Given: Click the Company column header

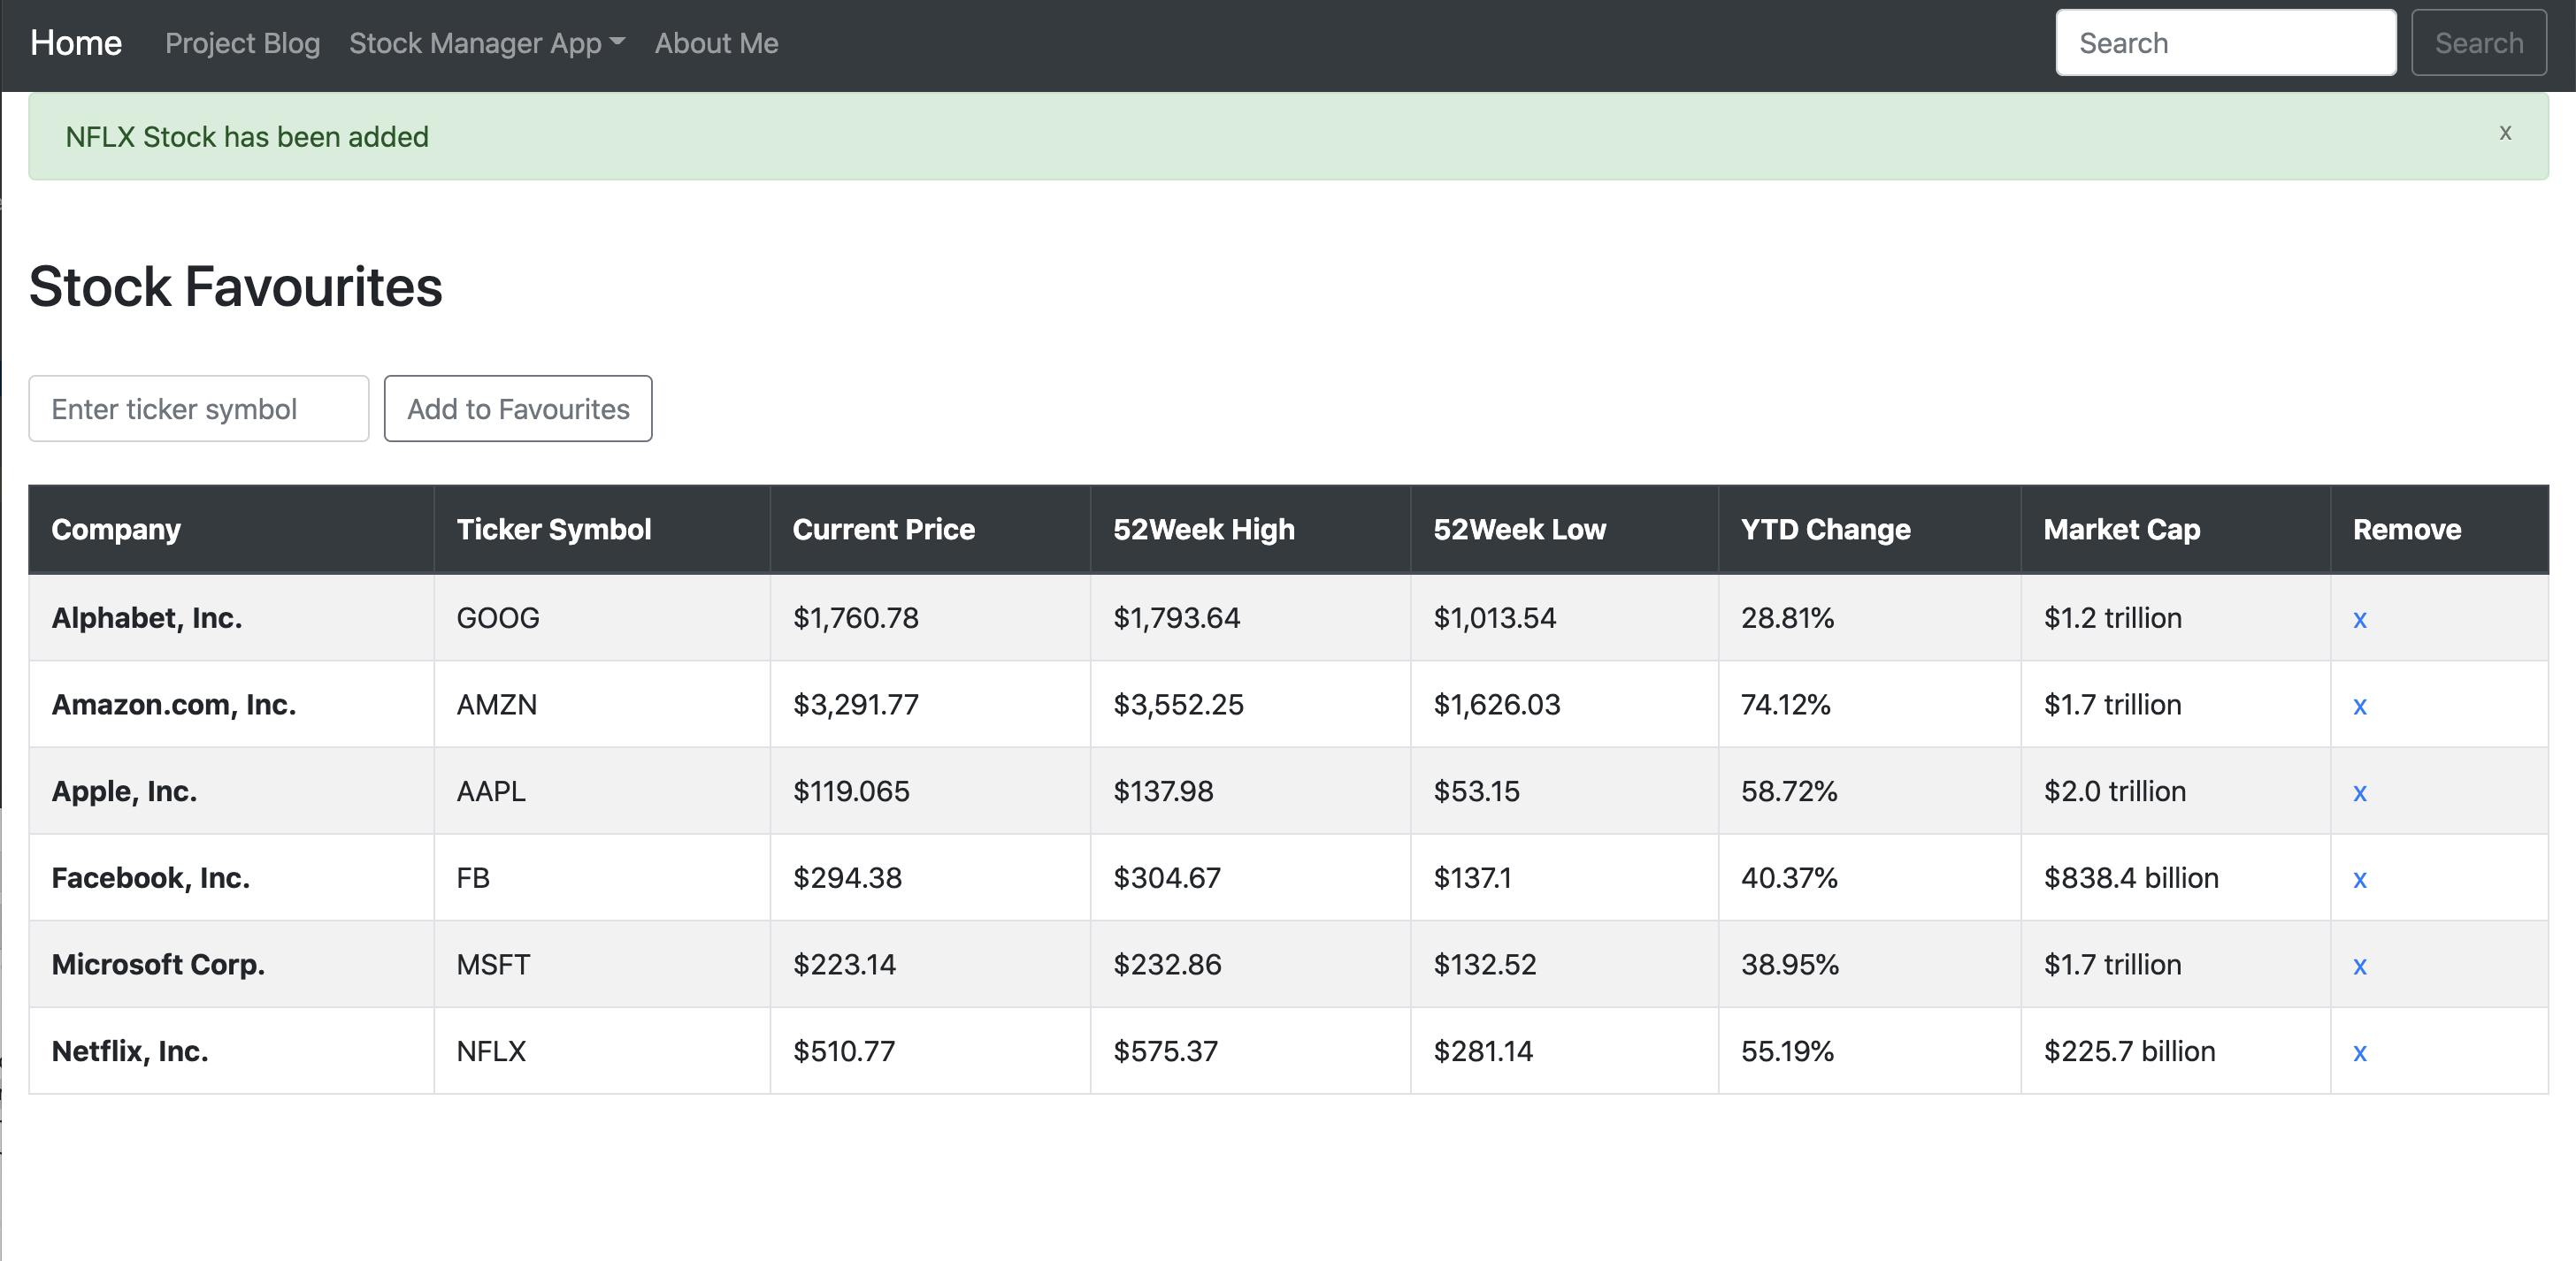Looking at the screenshot, I should pos(116,529).
